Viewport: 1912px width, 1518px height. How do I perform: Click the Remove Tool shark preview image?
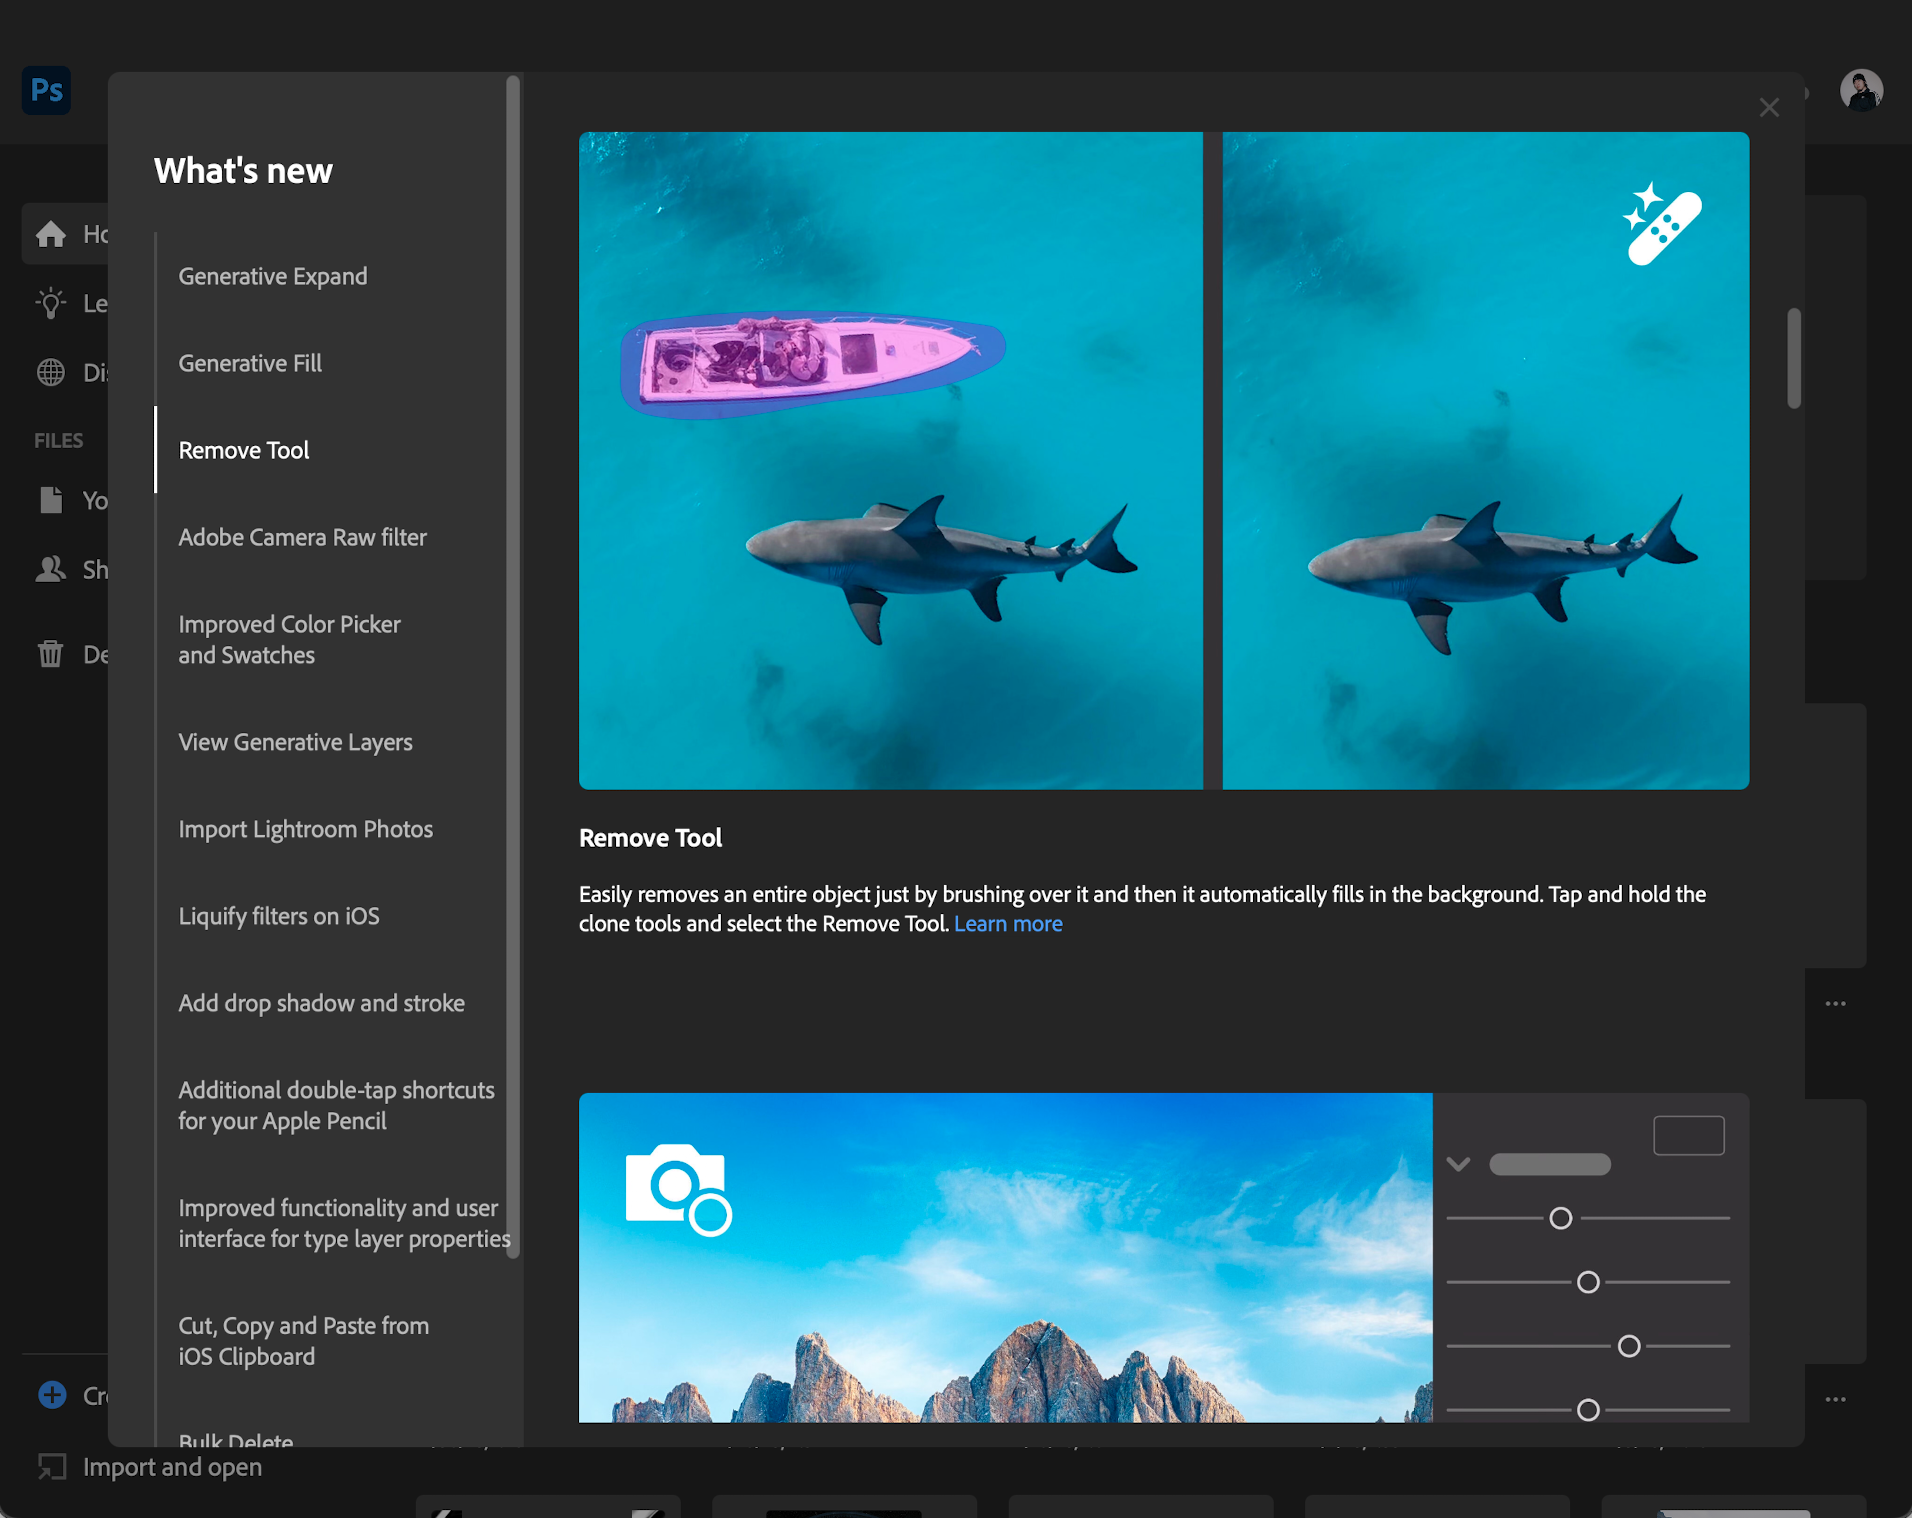(1164, 461)
